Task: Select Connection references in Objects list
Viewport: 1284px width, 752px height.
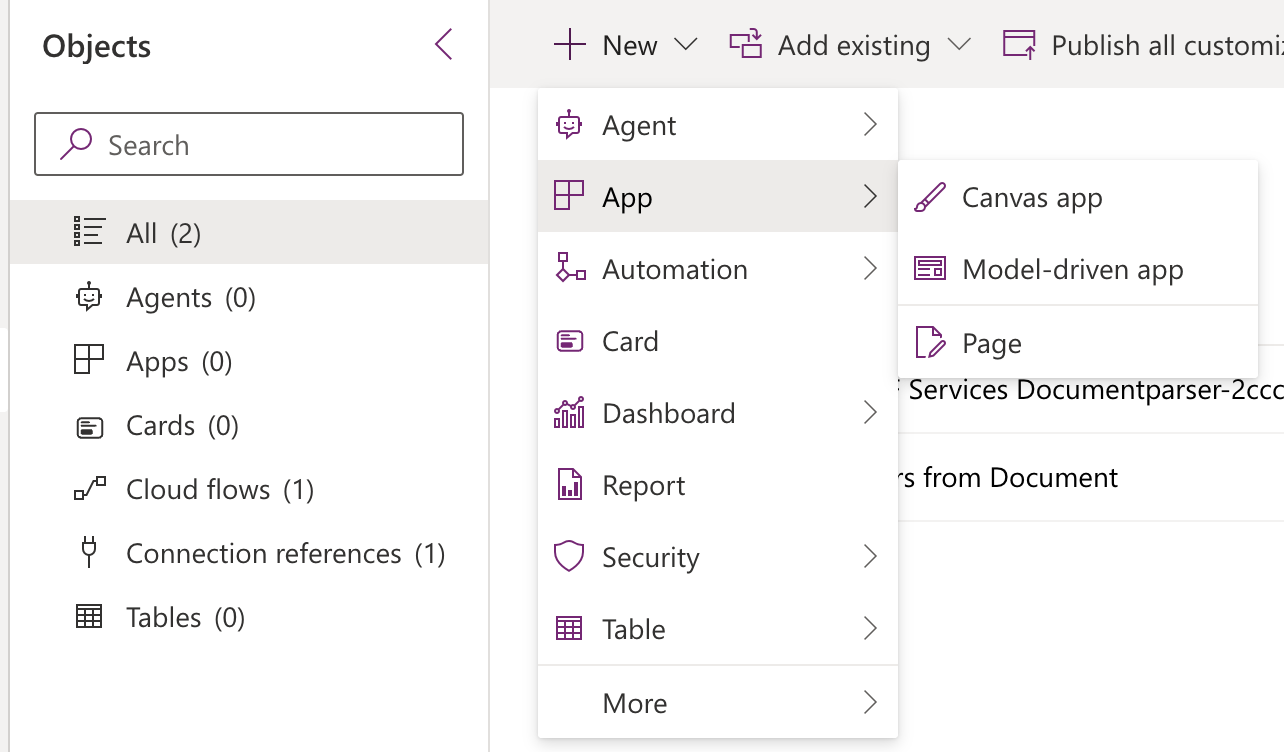Action: point(263,554)
